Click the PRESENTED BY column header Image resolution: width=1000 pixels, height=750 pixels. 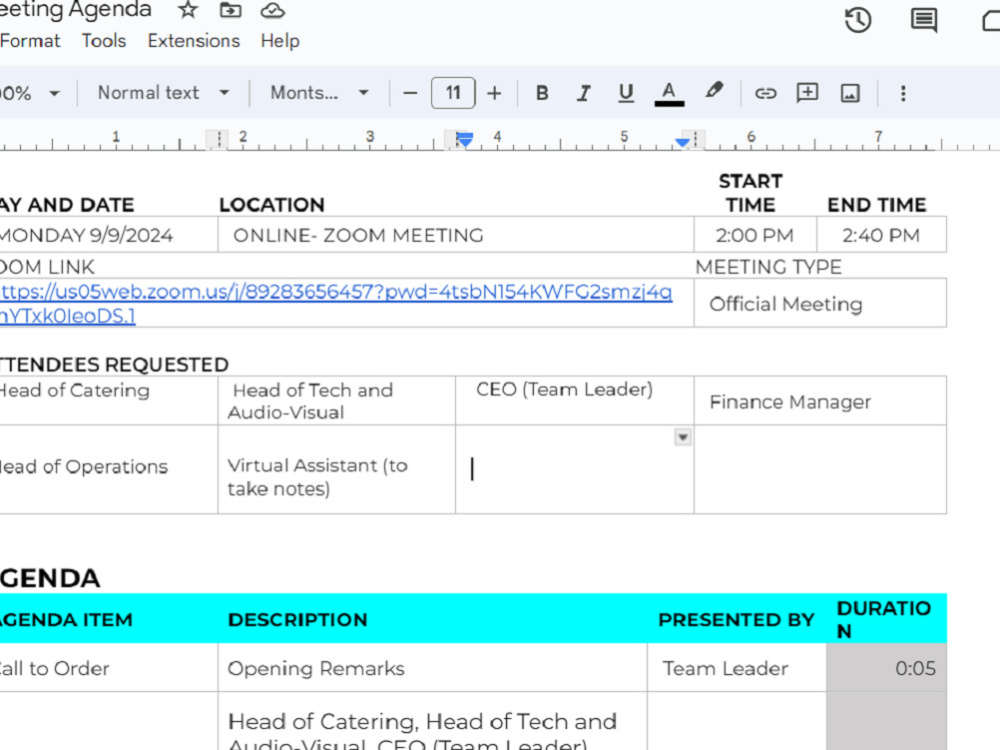point(737,620)
